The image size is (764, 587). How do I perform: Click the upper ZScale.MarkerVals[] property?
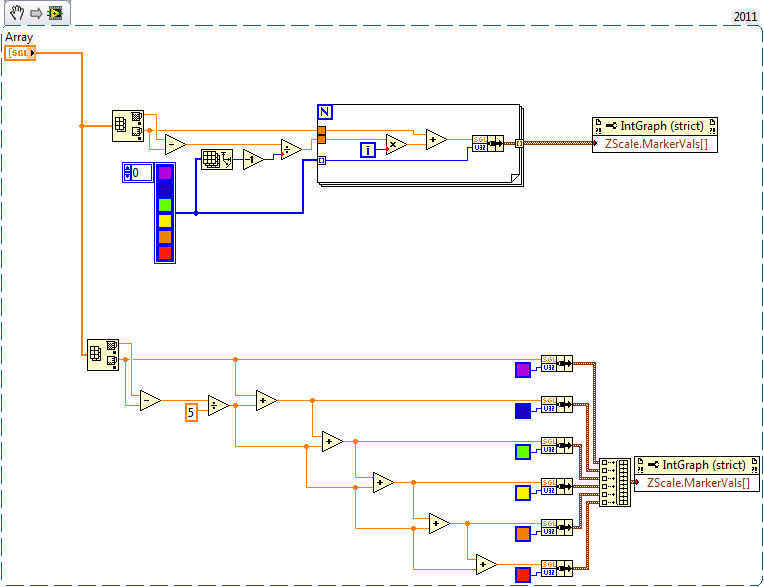656,144
